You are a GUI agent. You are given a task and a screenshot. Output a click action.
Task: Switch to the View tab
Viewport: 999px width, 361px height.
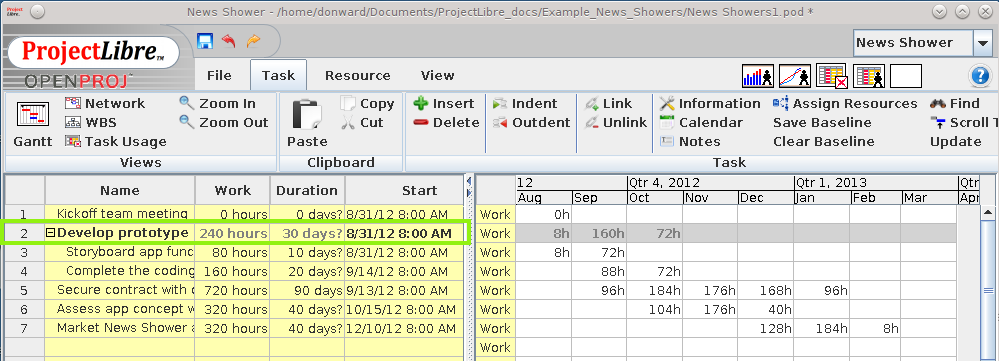coord(438,75)
